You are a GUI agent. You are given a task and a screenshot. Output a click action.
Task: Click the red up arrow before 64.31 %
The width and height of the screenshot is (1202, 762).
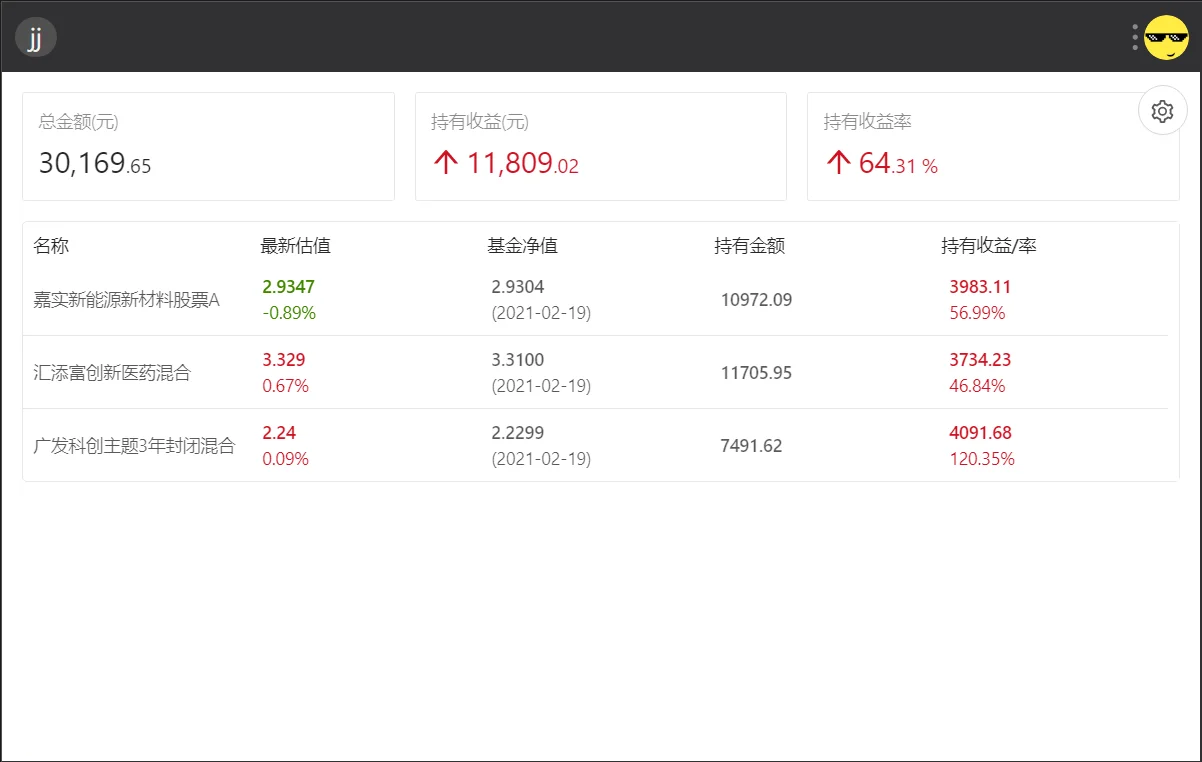(x=838, y=163)
